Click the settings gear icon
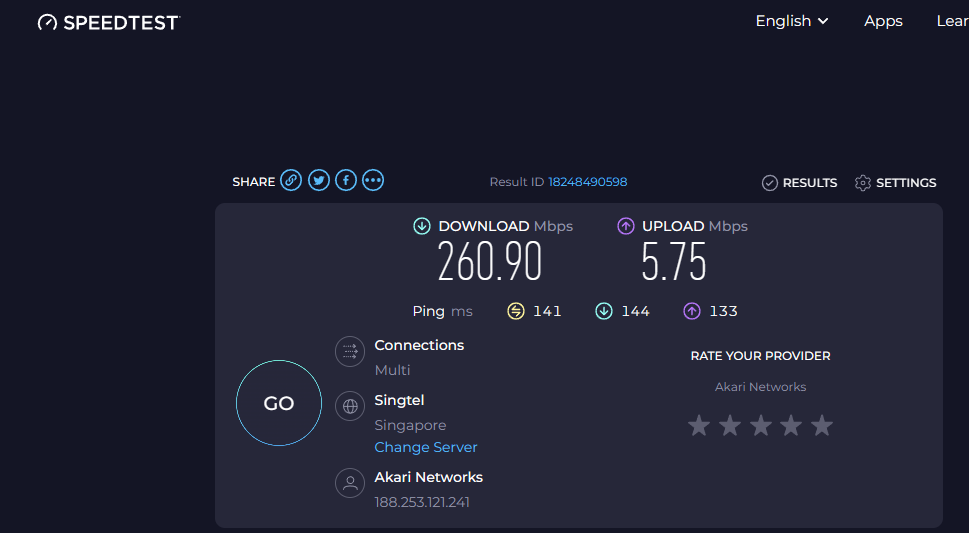The width and height of the screenshot is (969, 533). click(x=863, y=183)
